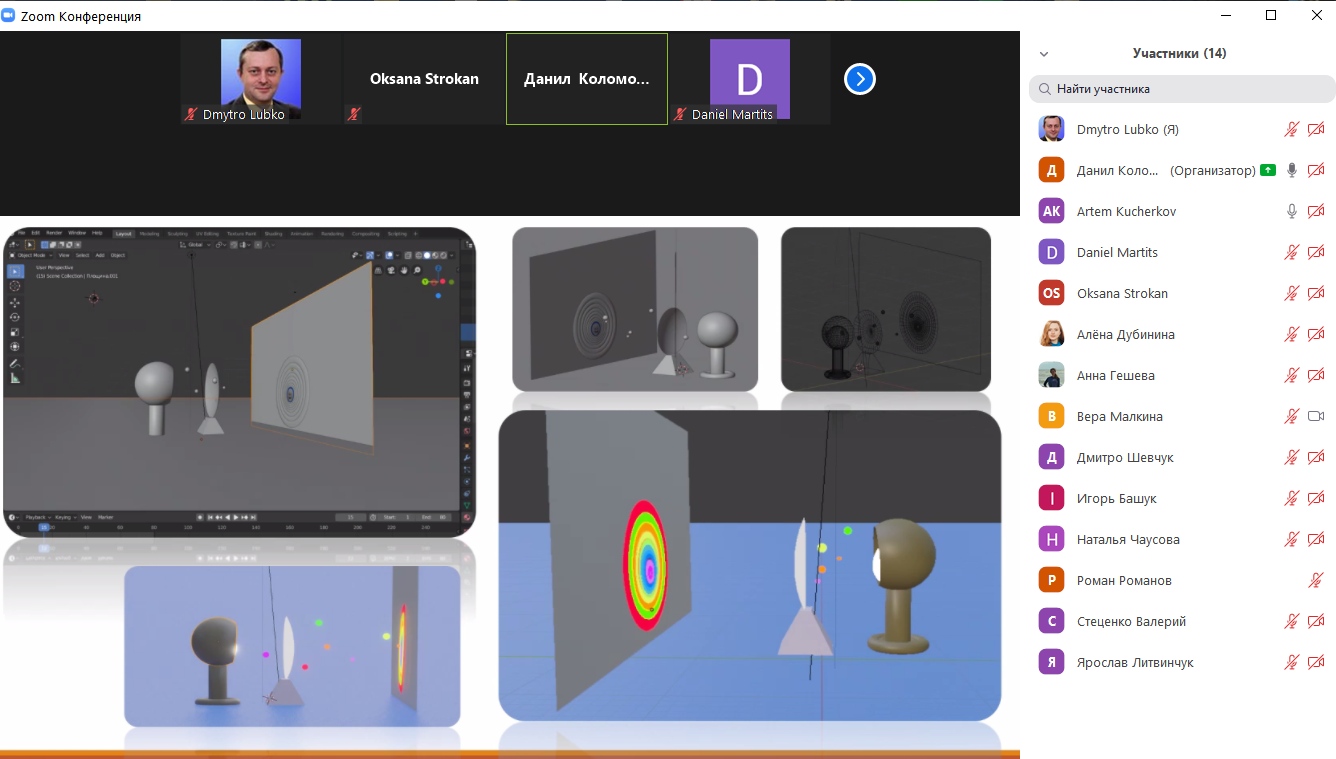Click Dmytro Lubko's camera-off icon in participants list
The height and width of the screenshot is (759, 1336).
(1316, 129)
